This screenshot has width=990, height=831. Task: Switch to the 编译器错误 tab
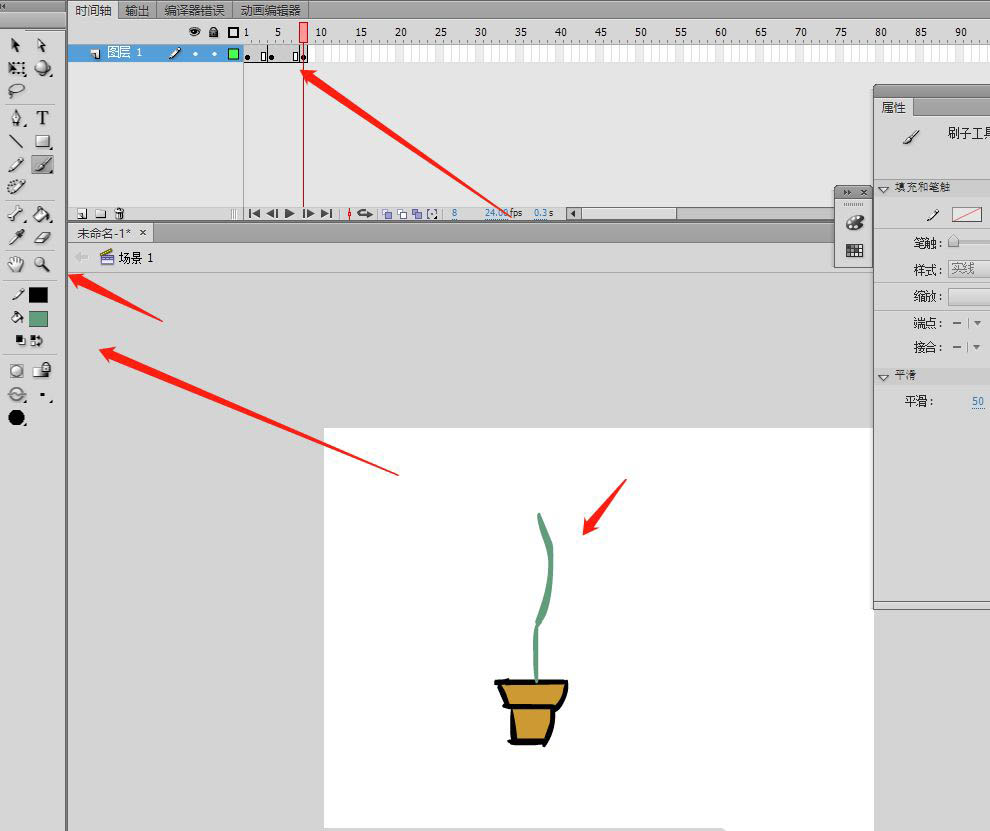click(x=194, y=10)
